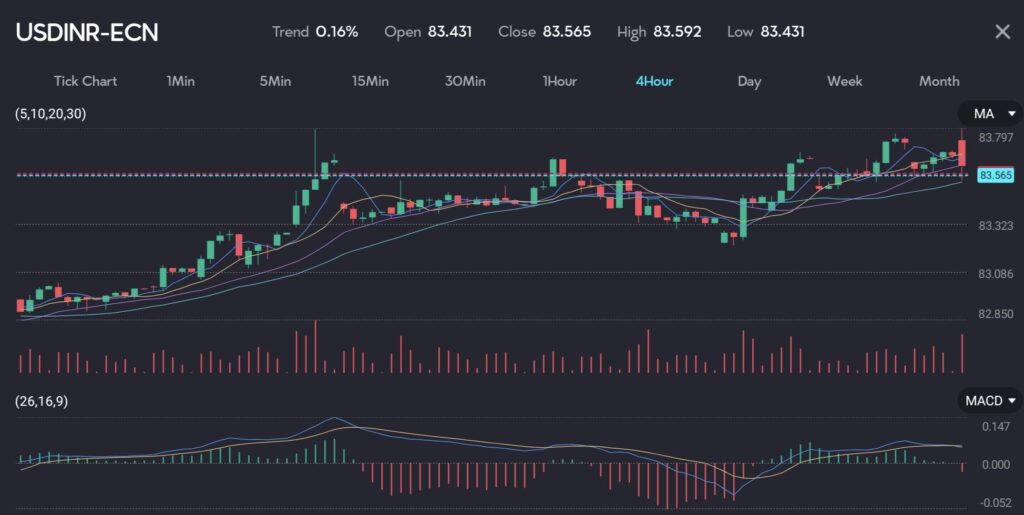Change chart to Week view
The height and width of the screenshot is (515, 1024).
click(844, 81)
